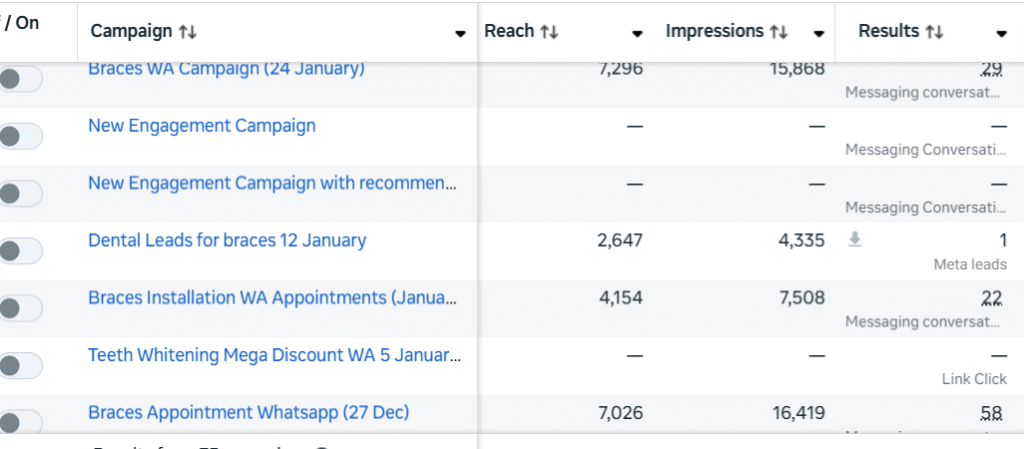Expand the Results column dropdown menu
This screenshot has width=1024, height=449.
[x=1001, y=33]
